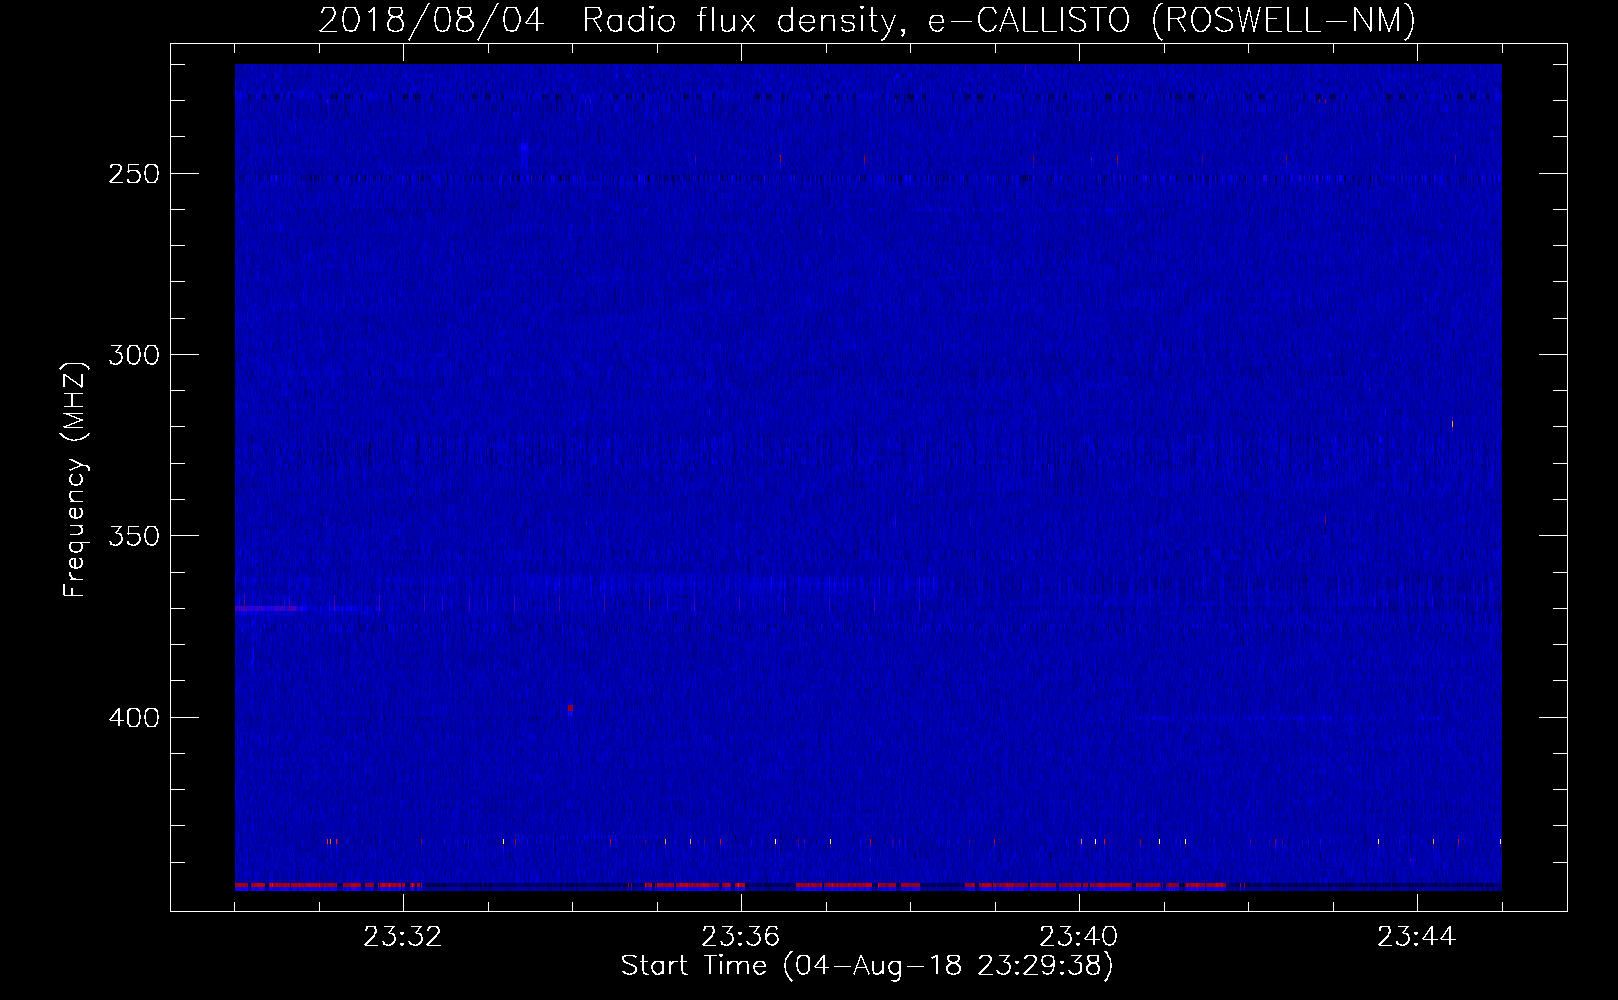Viewport: 1618px width, 1000px height.
Task: Click the 23:40 time tick label
Action: pos(1079,937)
